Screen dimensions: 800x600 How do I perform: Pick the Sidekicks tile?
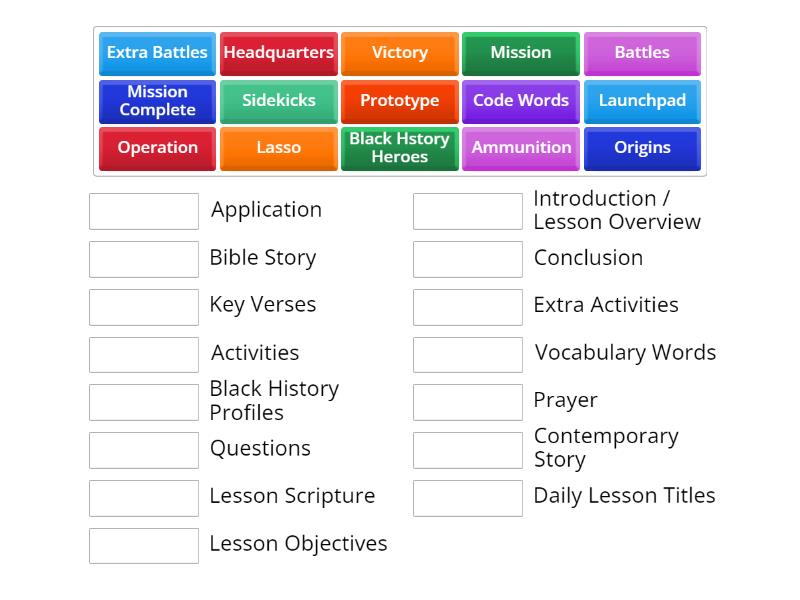click(x=278, y=101)
